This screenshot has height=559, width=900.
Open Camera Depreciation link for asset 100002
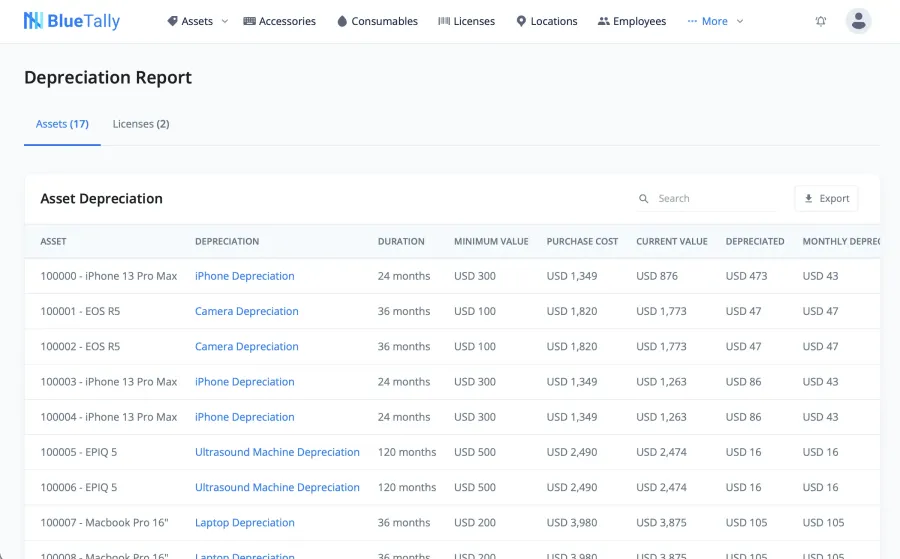[247, 347]
